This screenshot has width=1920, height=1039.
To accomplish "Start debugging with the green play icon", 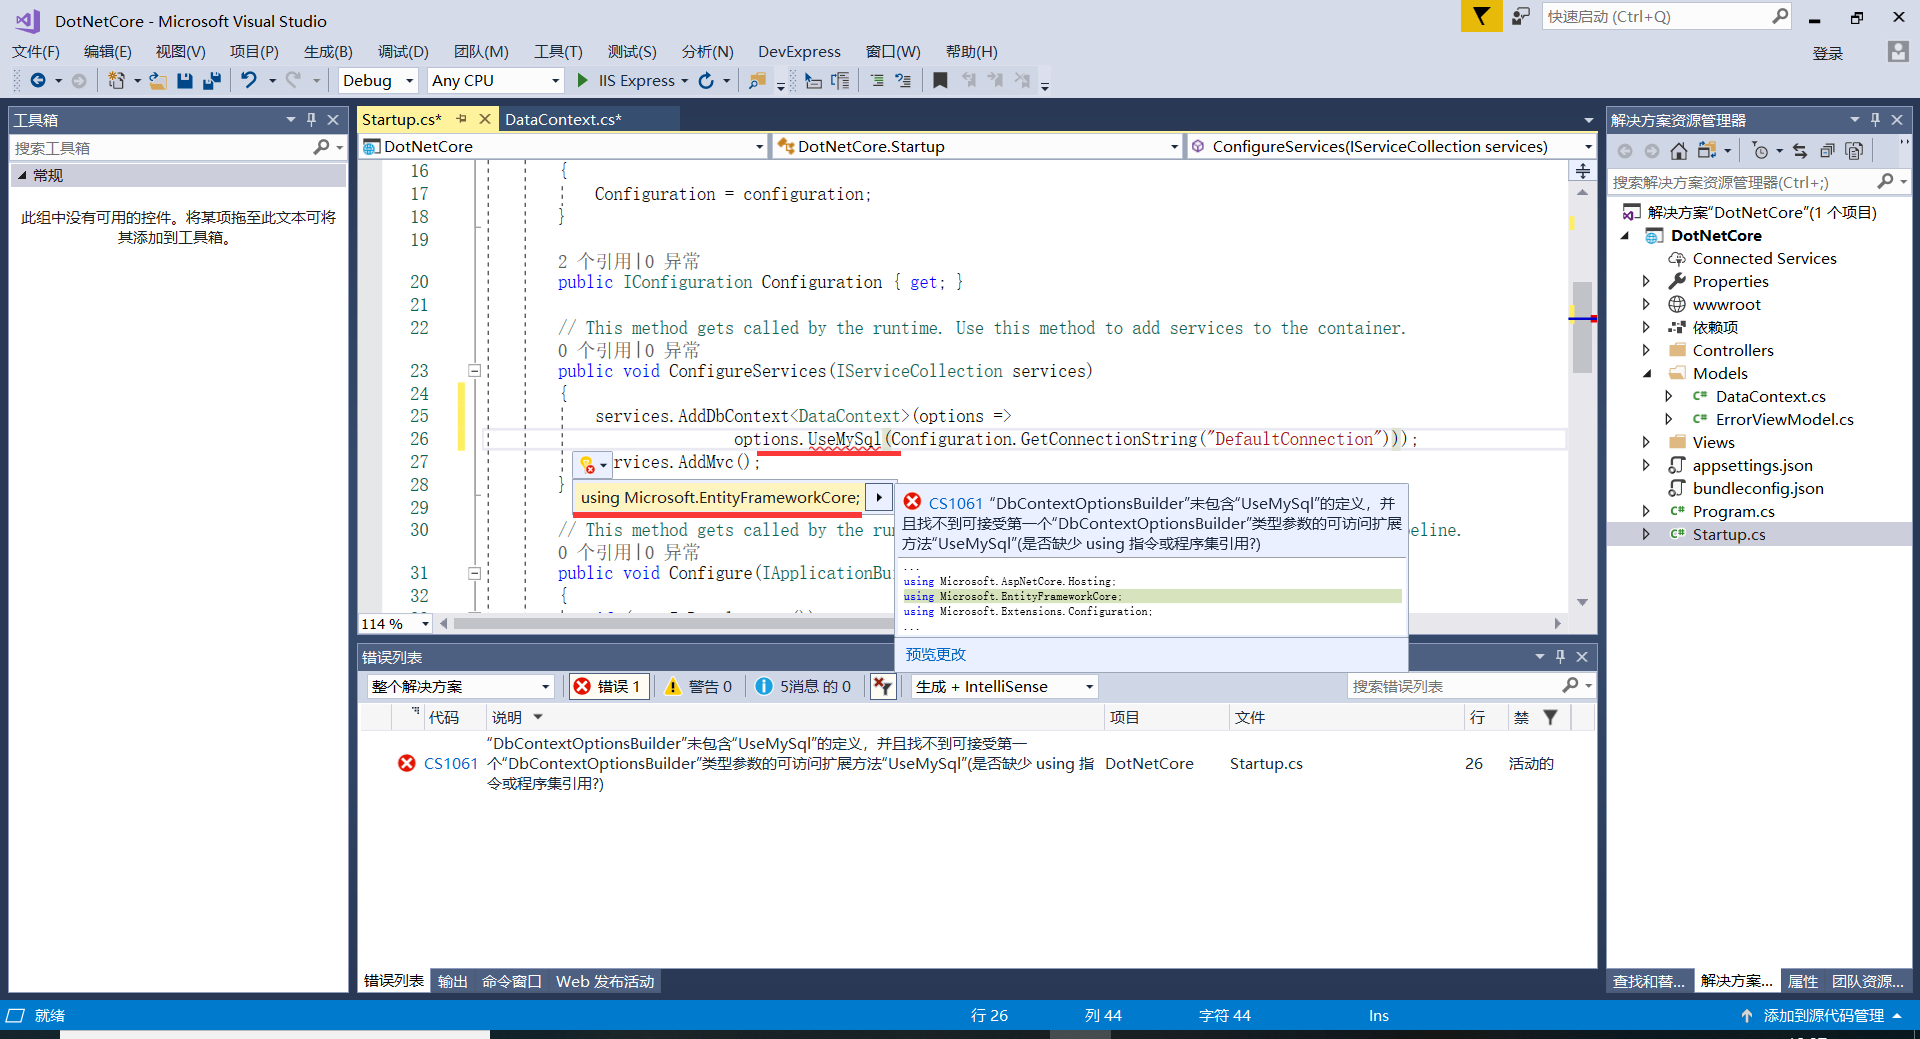I will (583, 81).
